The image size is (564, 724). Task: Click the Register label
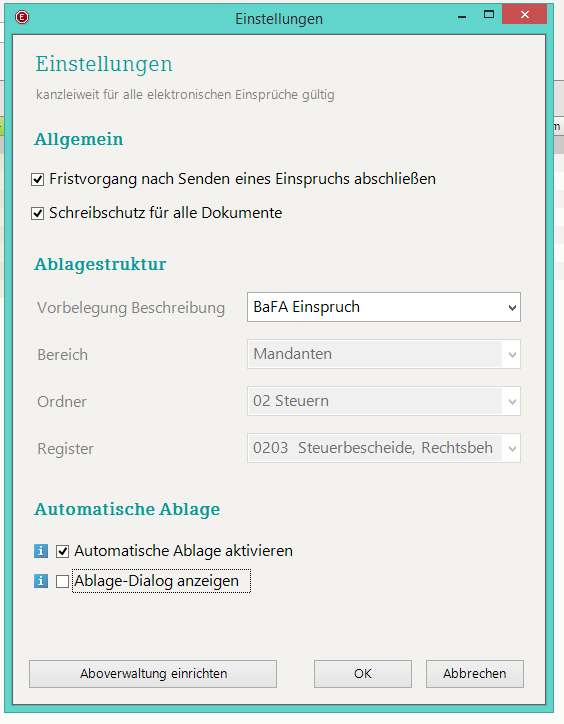coord(65,449)
